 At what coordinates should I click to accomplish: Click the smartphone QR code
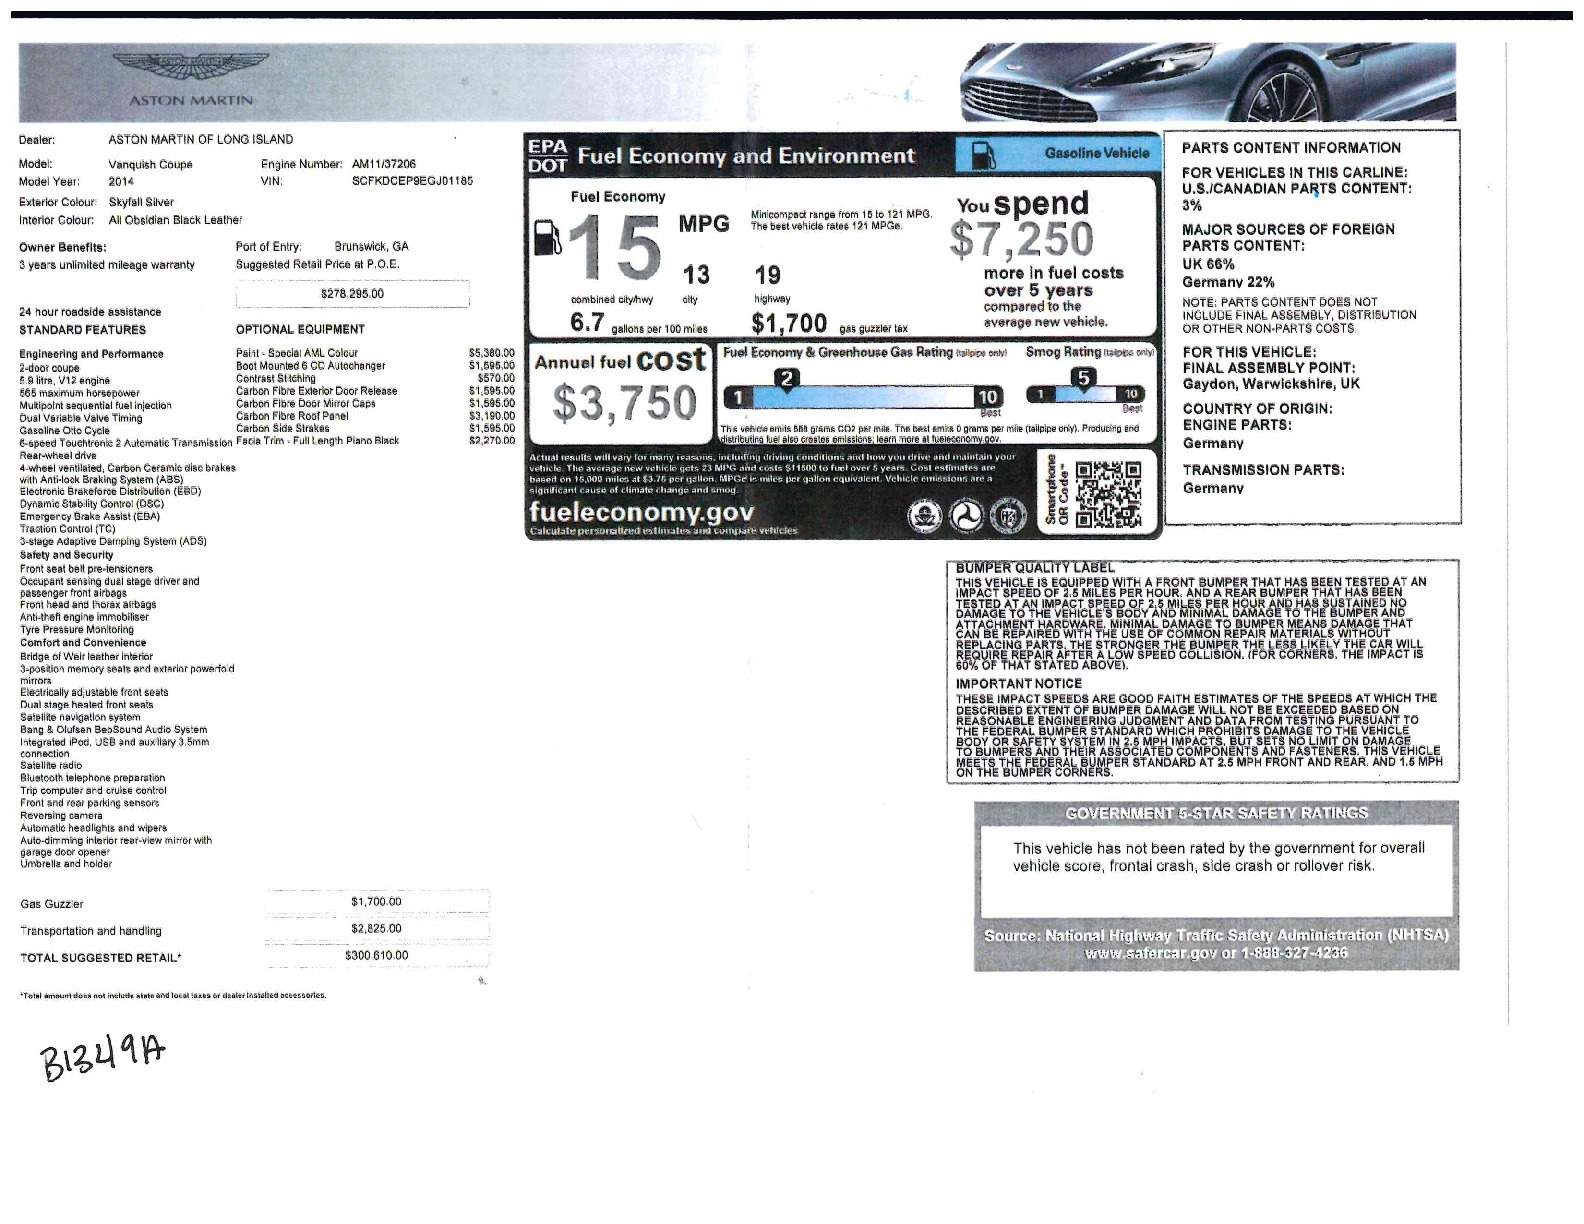1108,492
